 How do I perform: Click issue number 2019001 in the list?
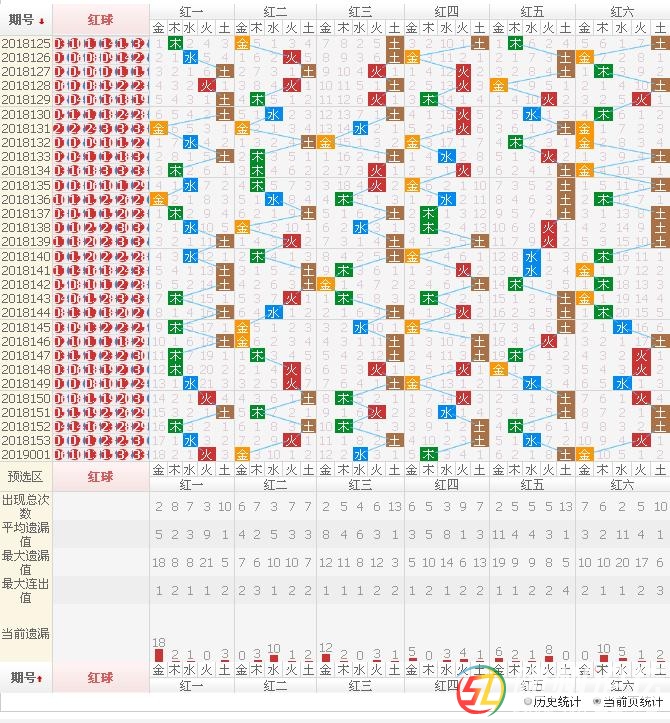point(25,454)
